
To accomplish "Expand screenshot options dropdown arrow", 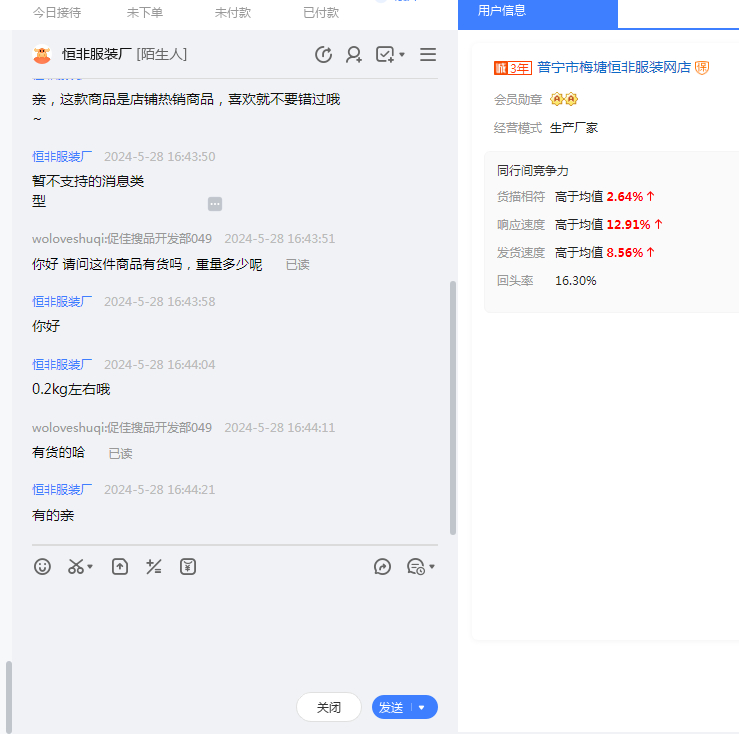I will tap(90, 567).
